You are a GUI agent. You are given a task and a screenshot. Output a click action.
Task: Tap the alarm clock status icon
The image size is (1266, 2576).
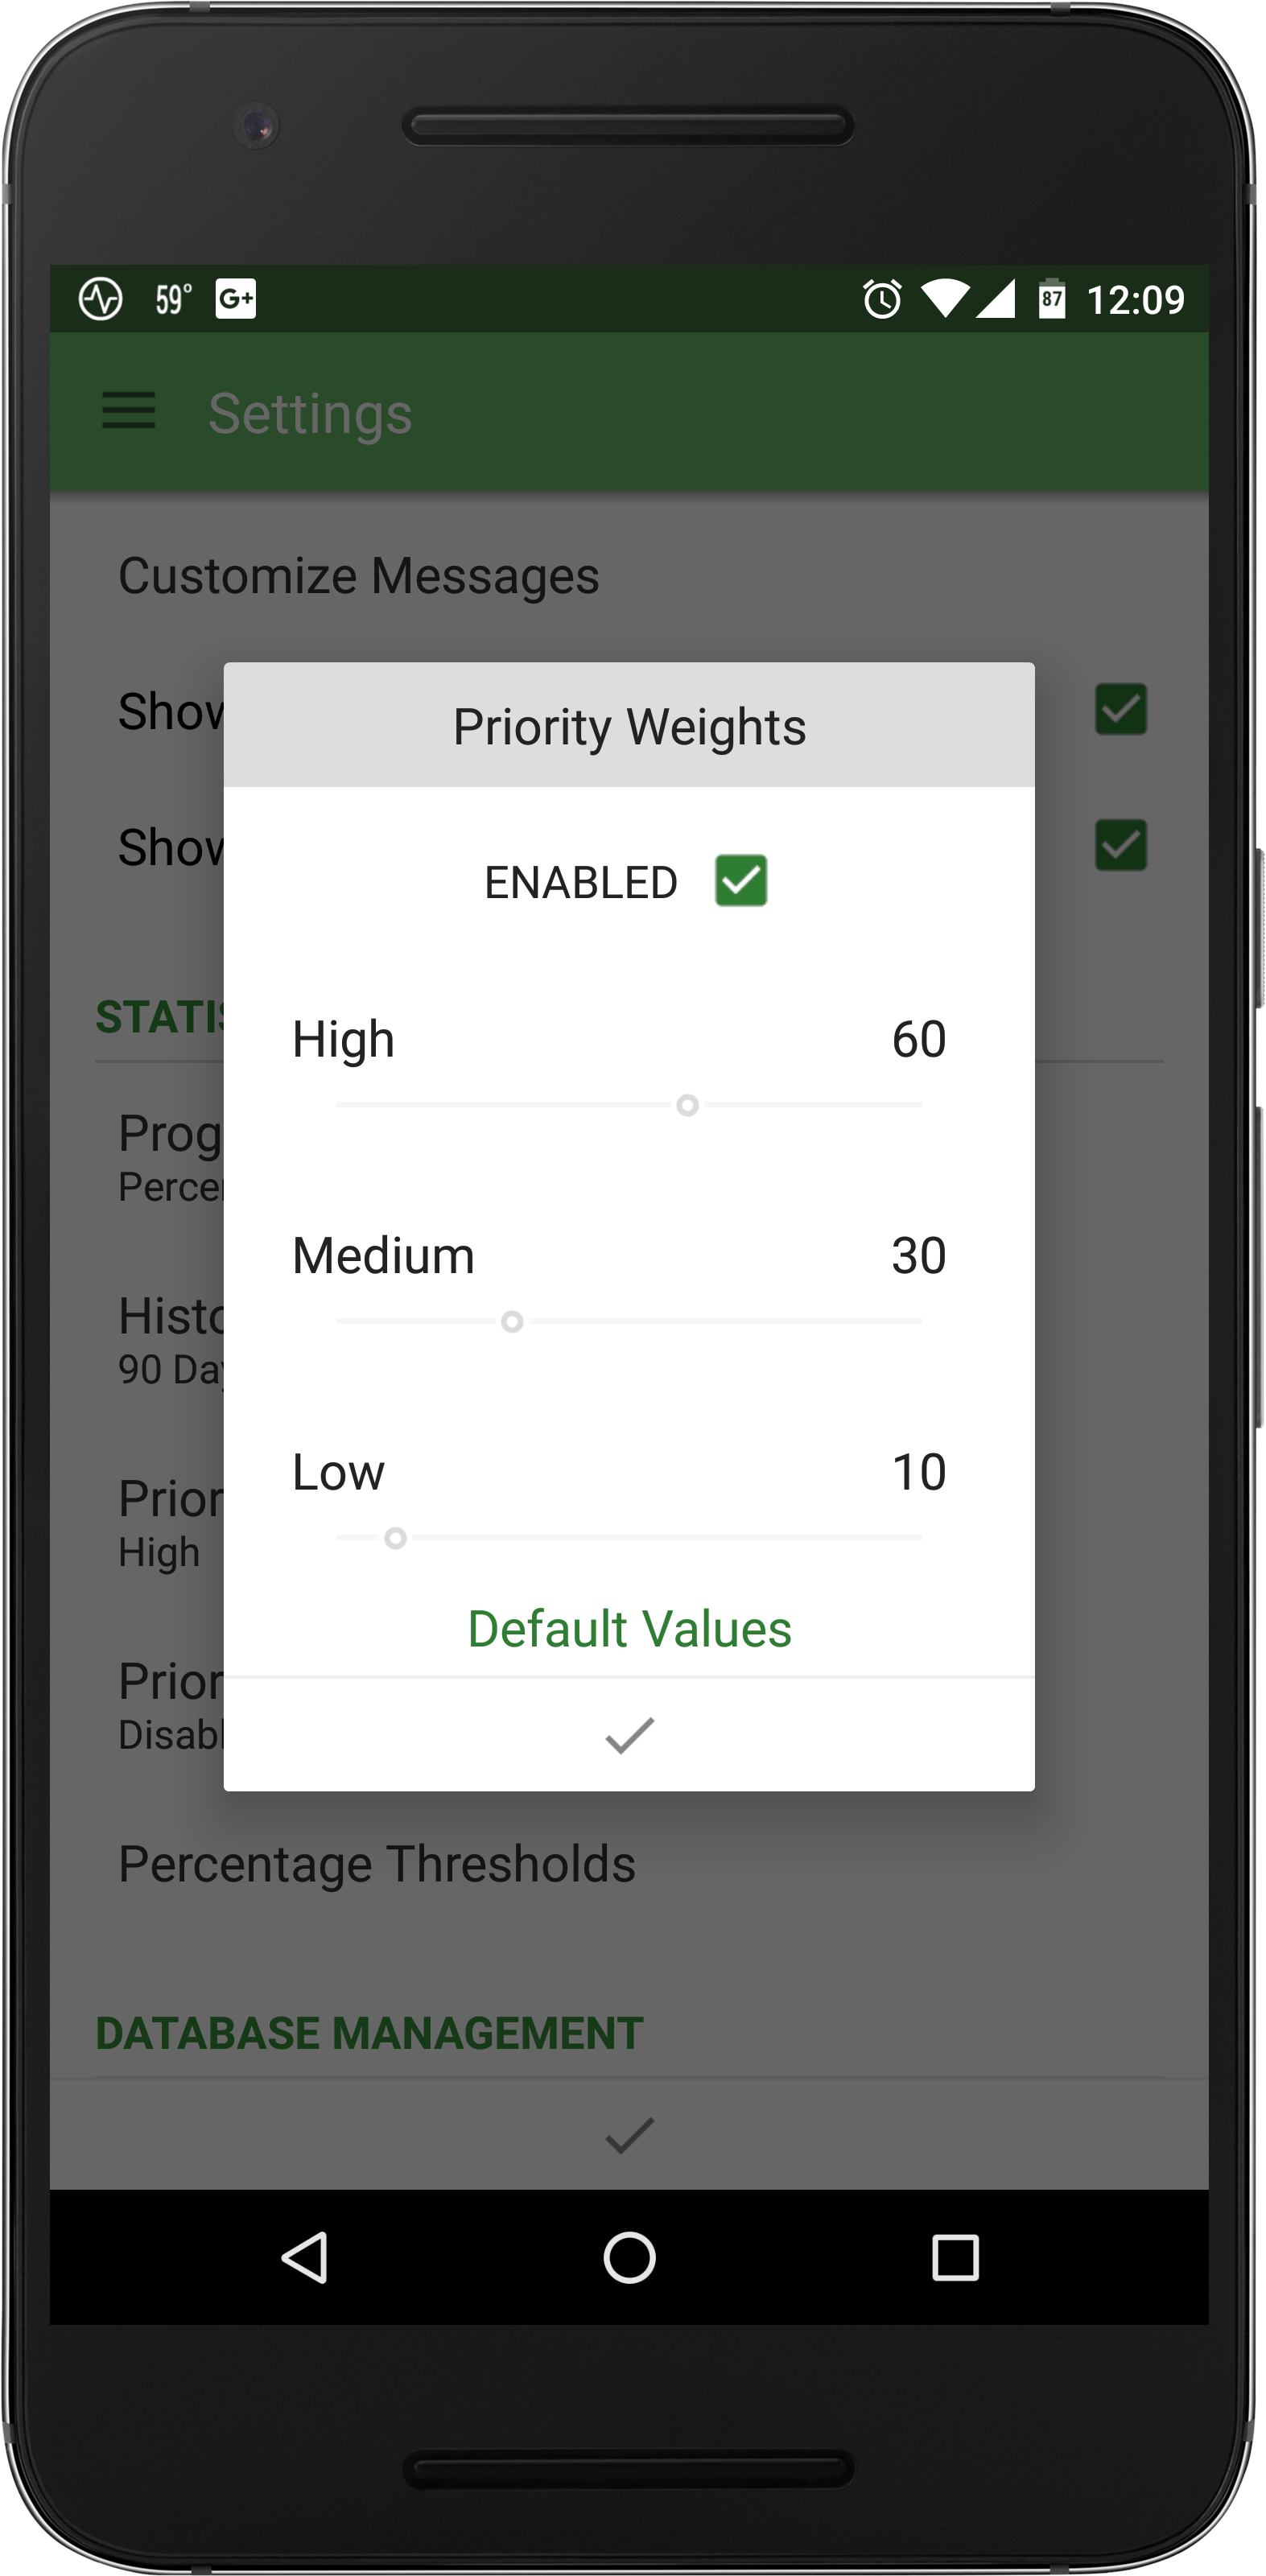881,299
